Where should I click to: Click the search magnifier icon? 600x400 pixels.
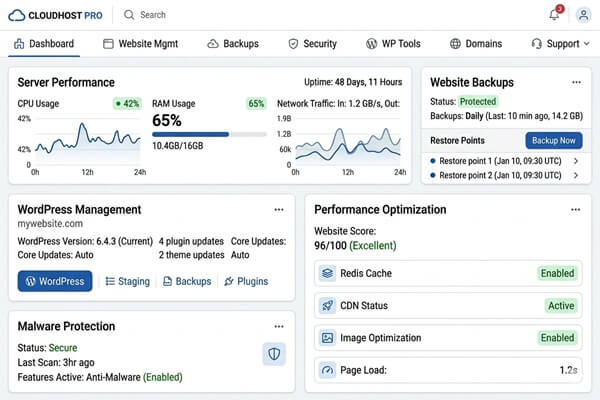(x=129, y=15)
